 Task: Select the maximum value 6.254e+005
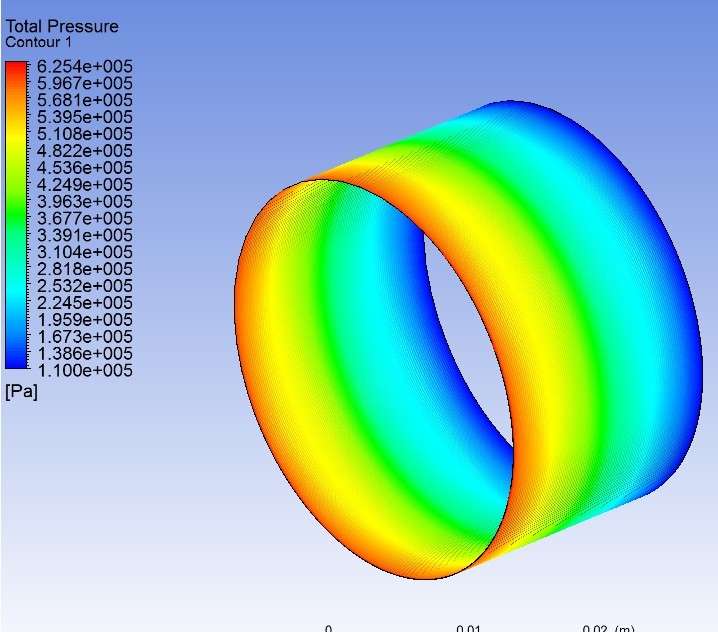coord(85,66)
